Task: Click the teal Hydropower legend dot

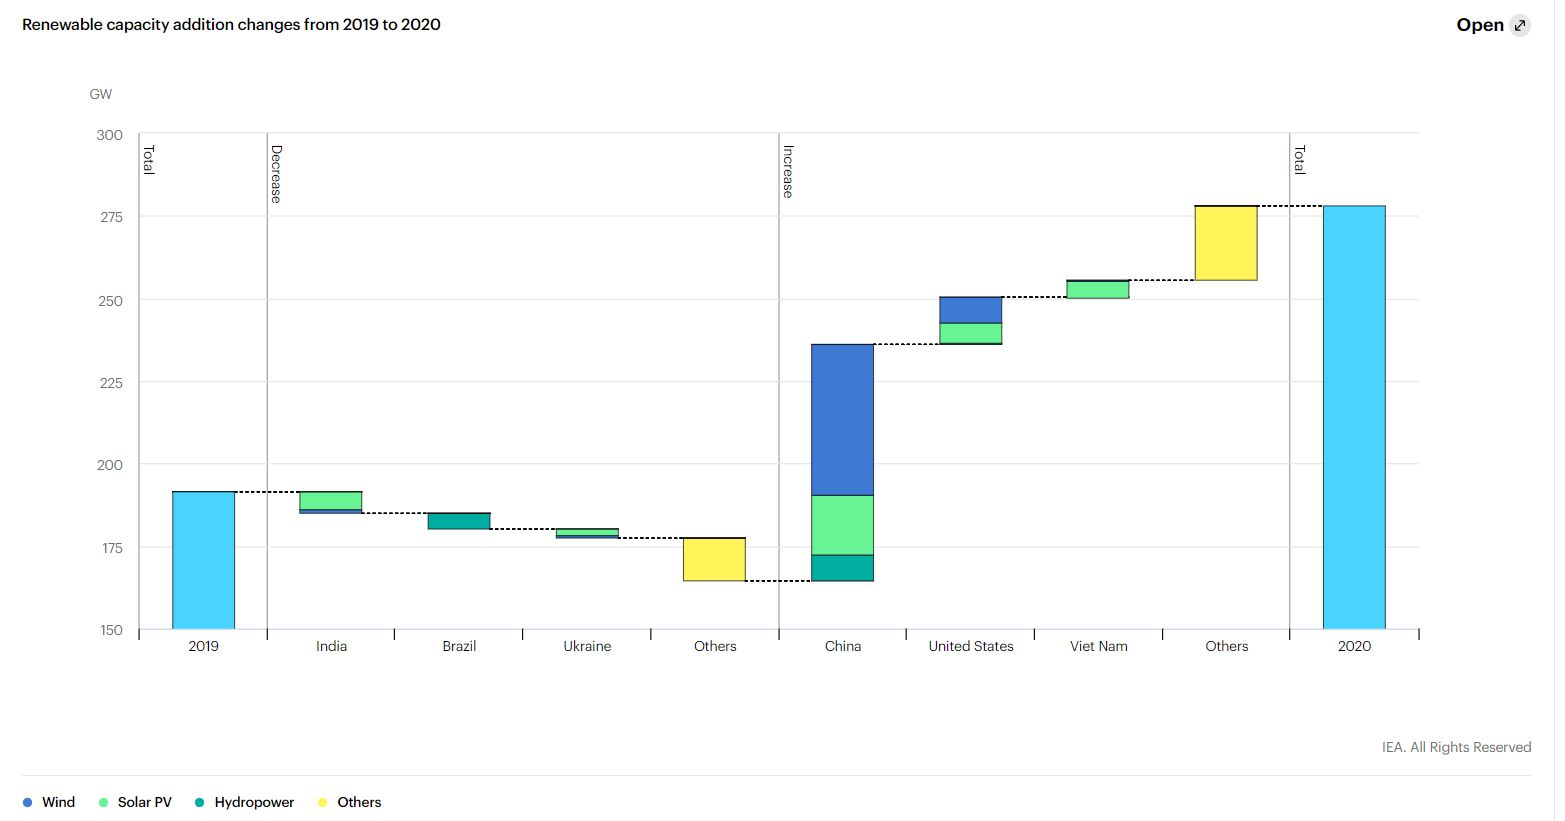Action: click(x=199, y=802)
